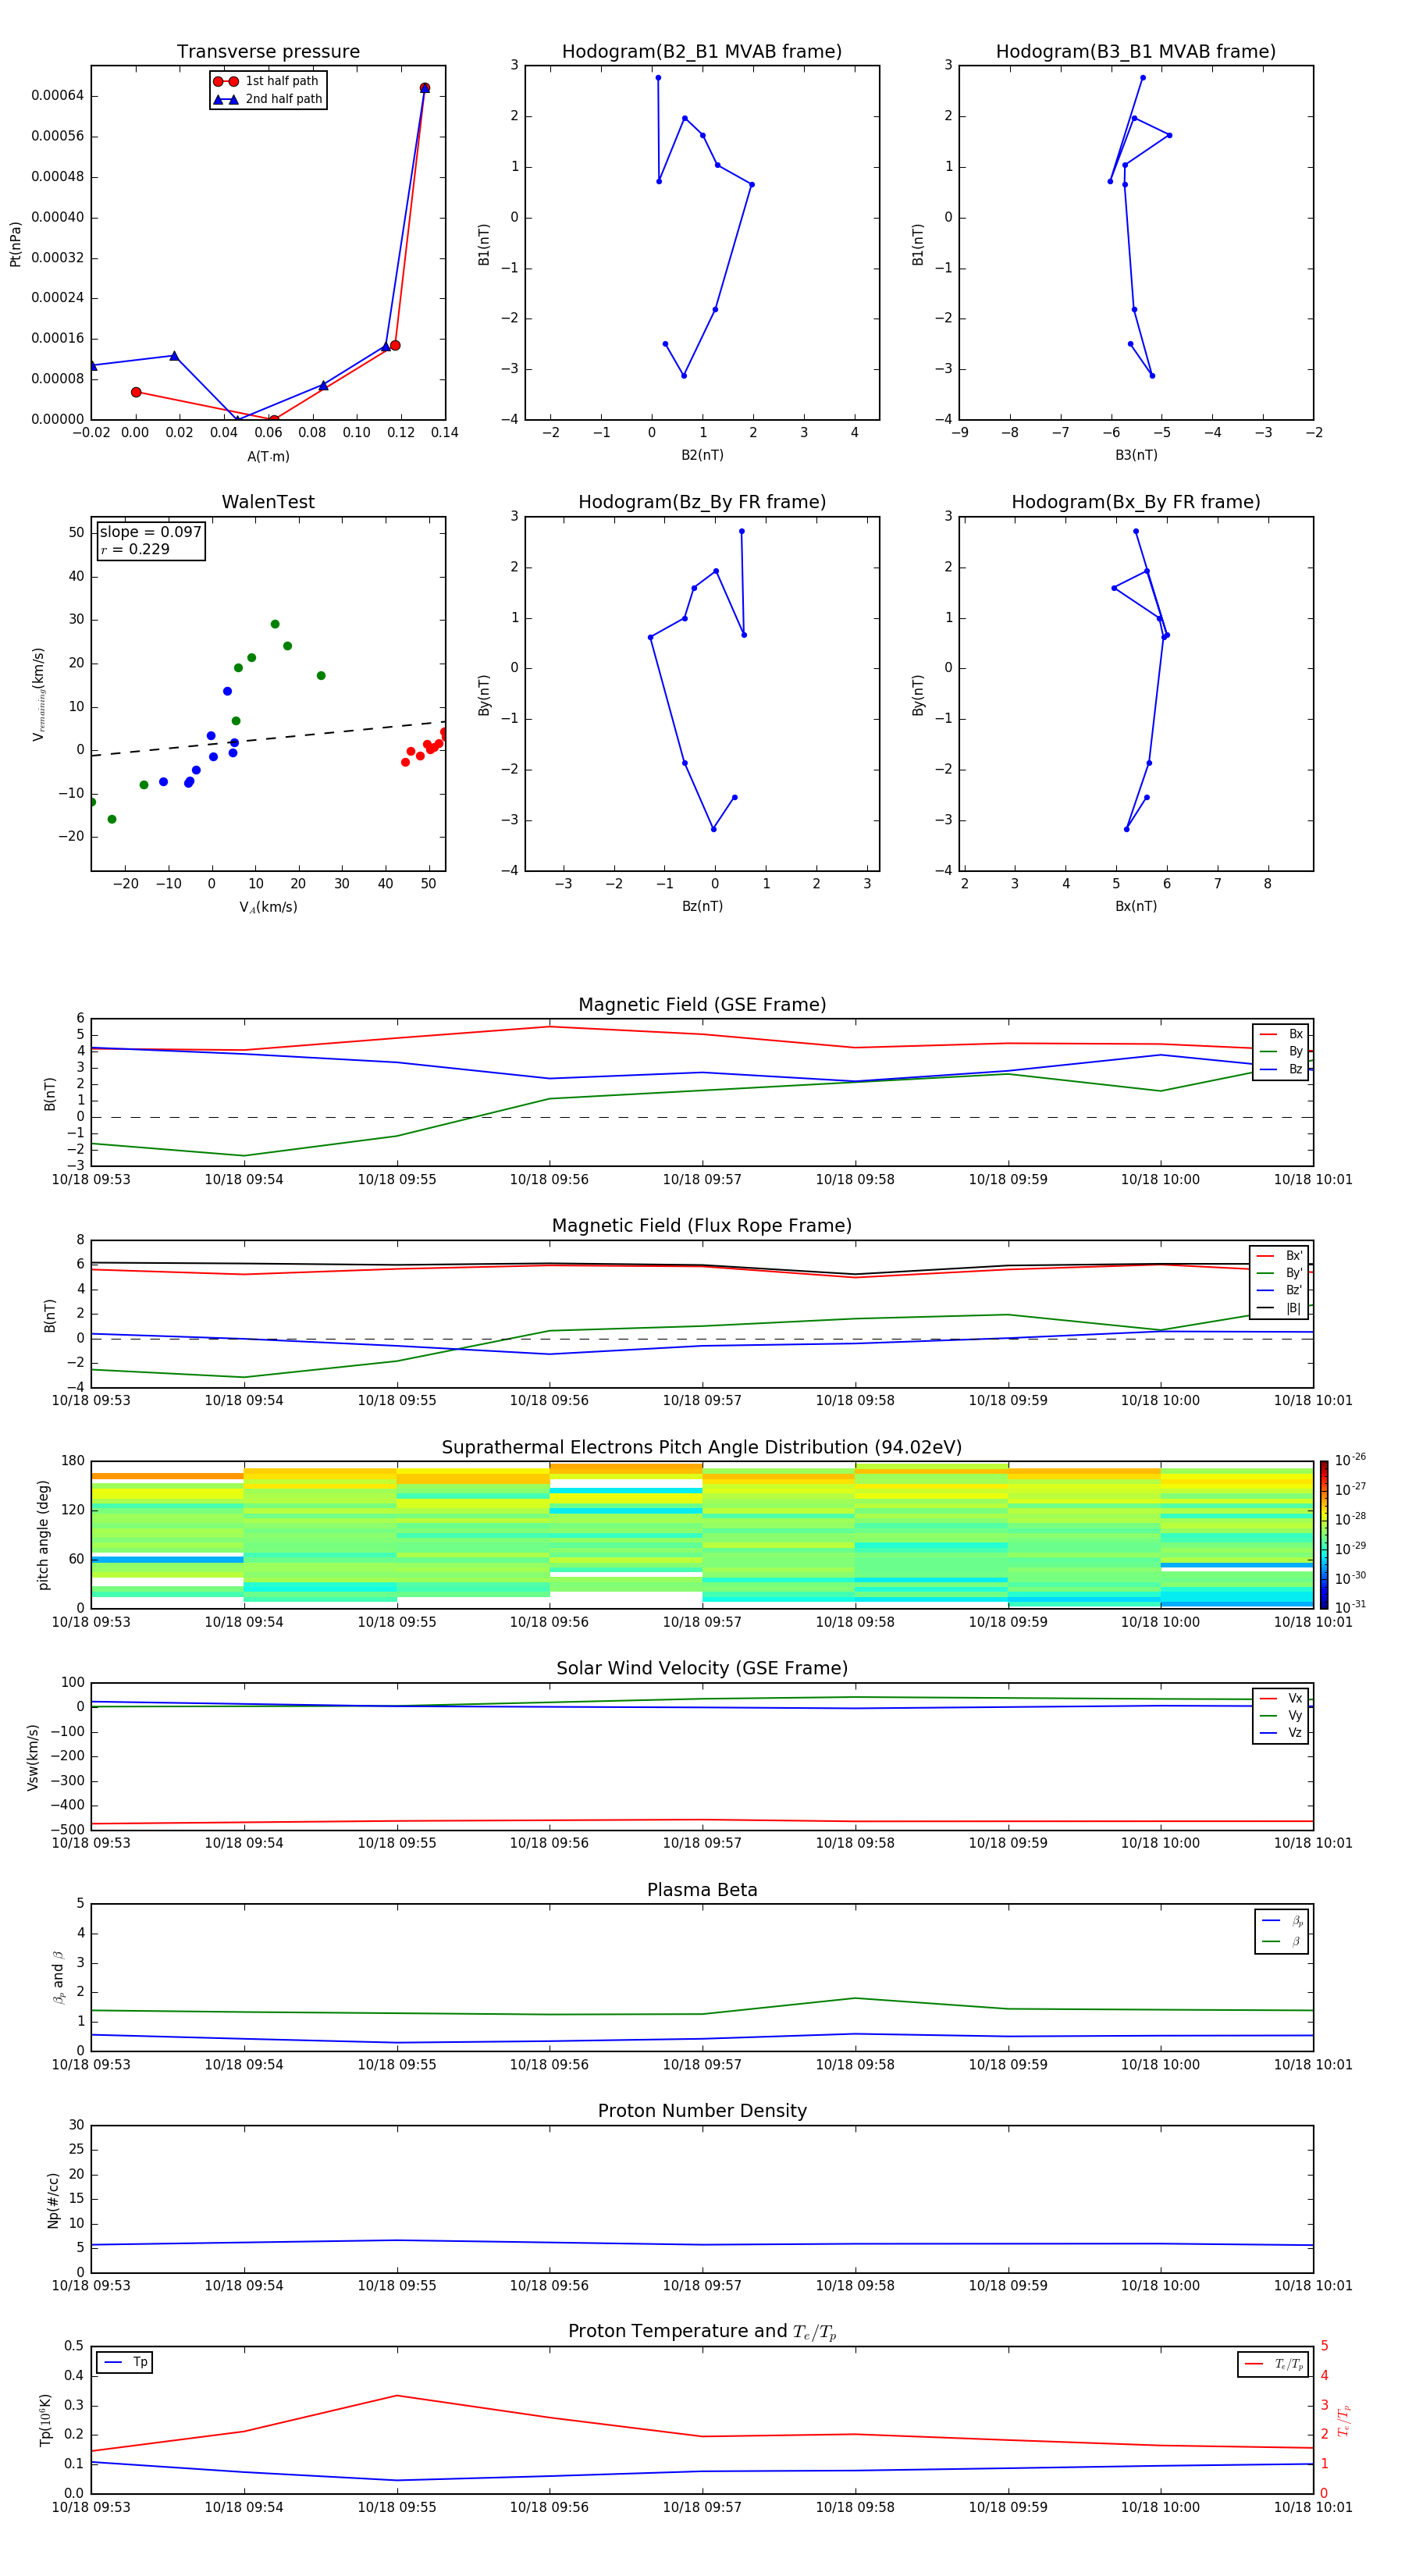Screen dimensions: 1405x2576
Task: Click the 'r = 0.229' annotation
Action: coord(135,549)
